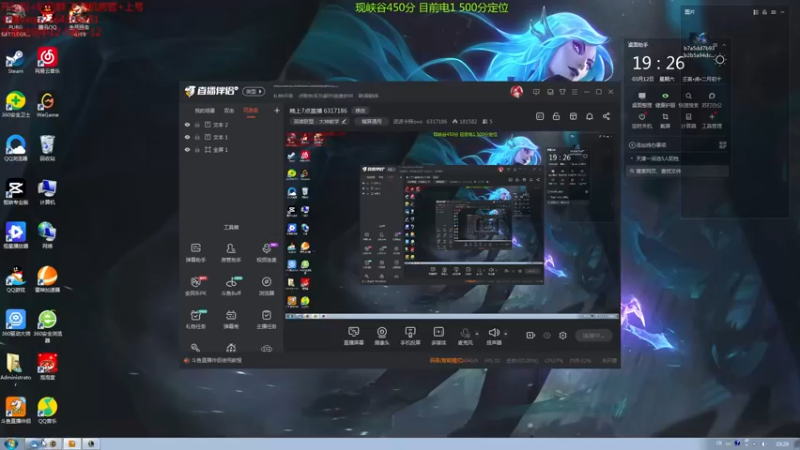This screenshot has width=800, height=450.
Task: Add 手机投屏 phone casting source
Action: [410, 336]
